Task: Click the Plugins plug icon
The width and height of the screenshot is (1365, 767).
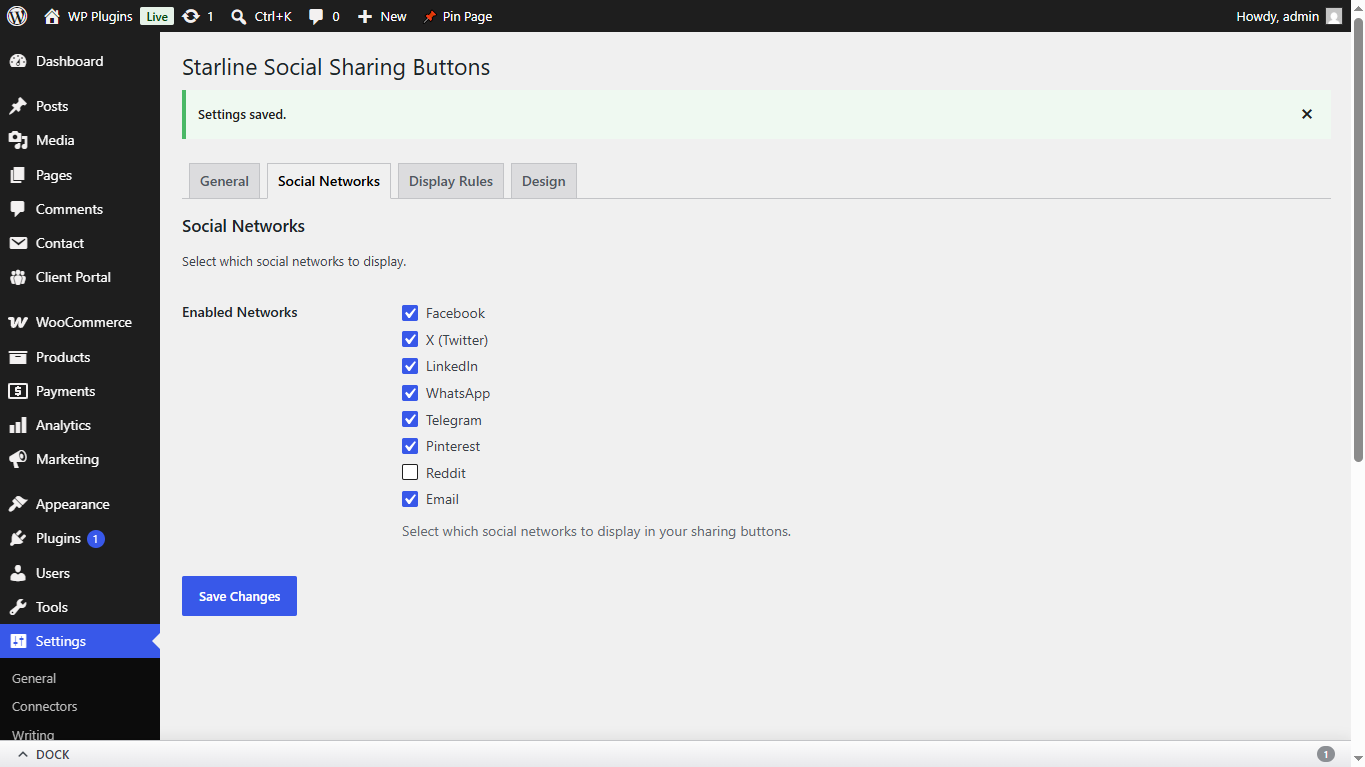Action: point(18,538)
